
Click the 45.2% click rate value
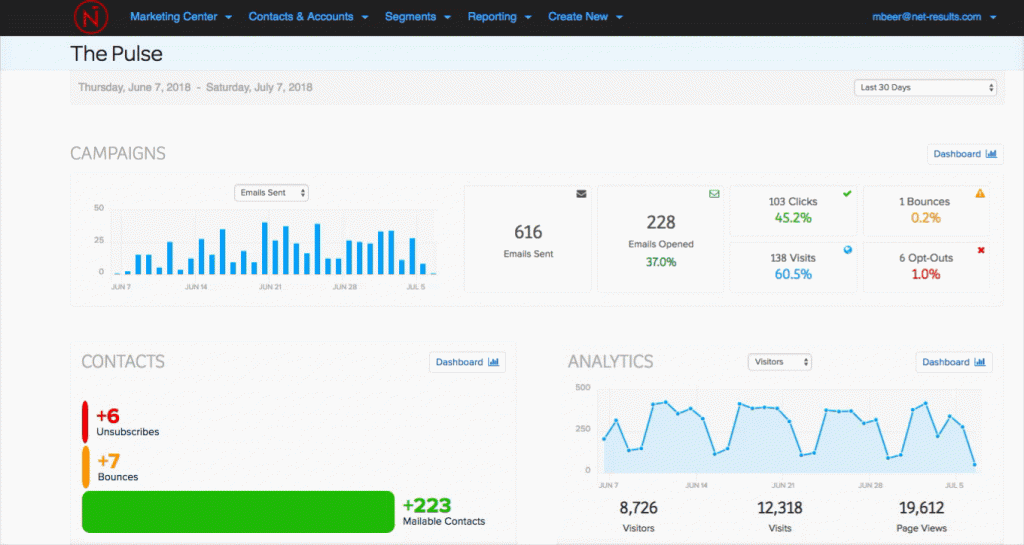(793, 218)
